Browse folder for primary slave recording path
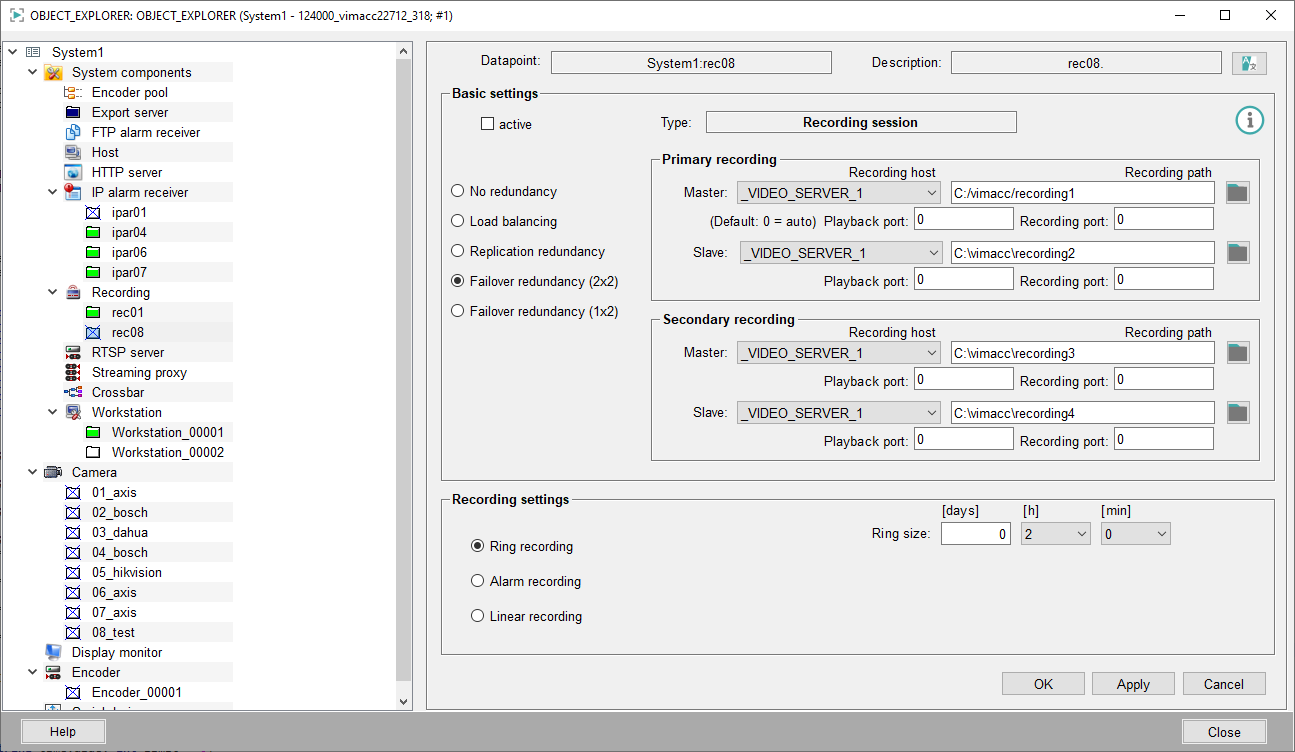The height and width of the screenshot is (752, 1295). pyautogui.click(x=1238, y=253)
